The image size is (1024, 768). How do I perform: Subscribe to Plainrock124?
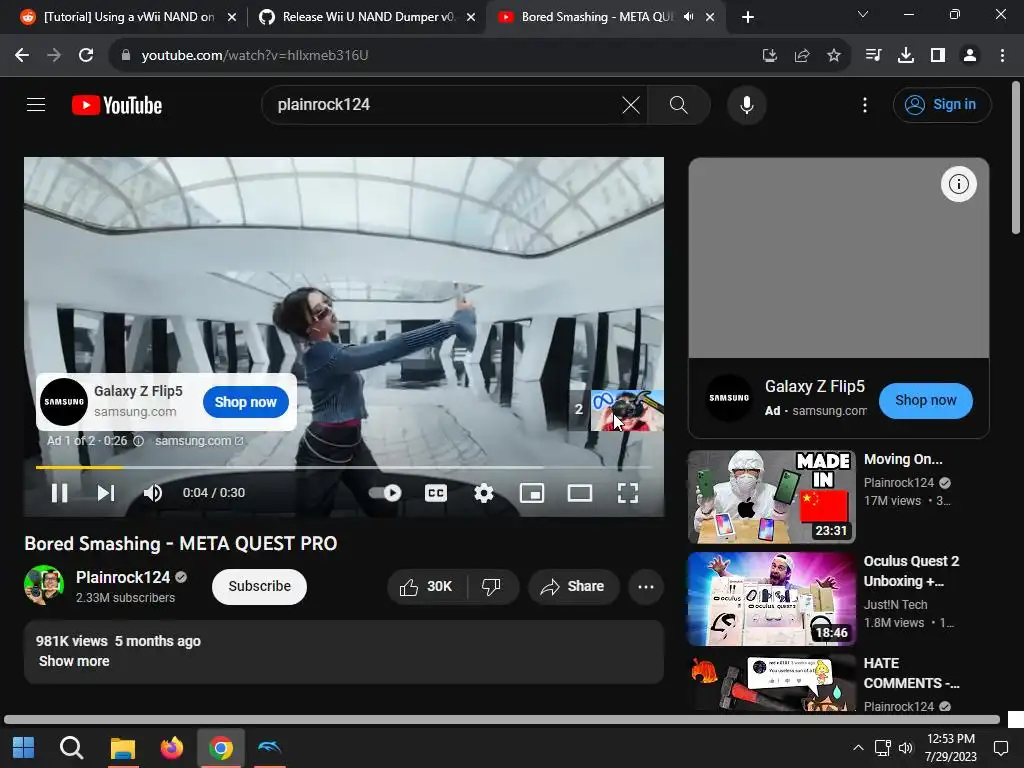[x=259, y=586]
